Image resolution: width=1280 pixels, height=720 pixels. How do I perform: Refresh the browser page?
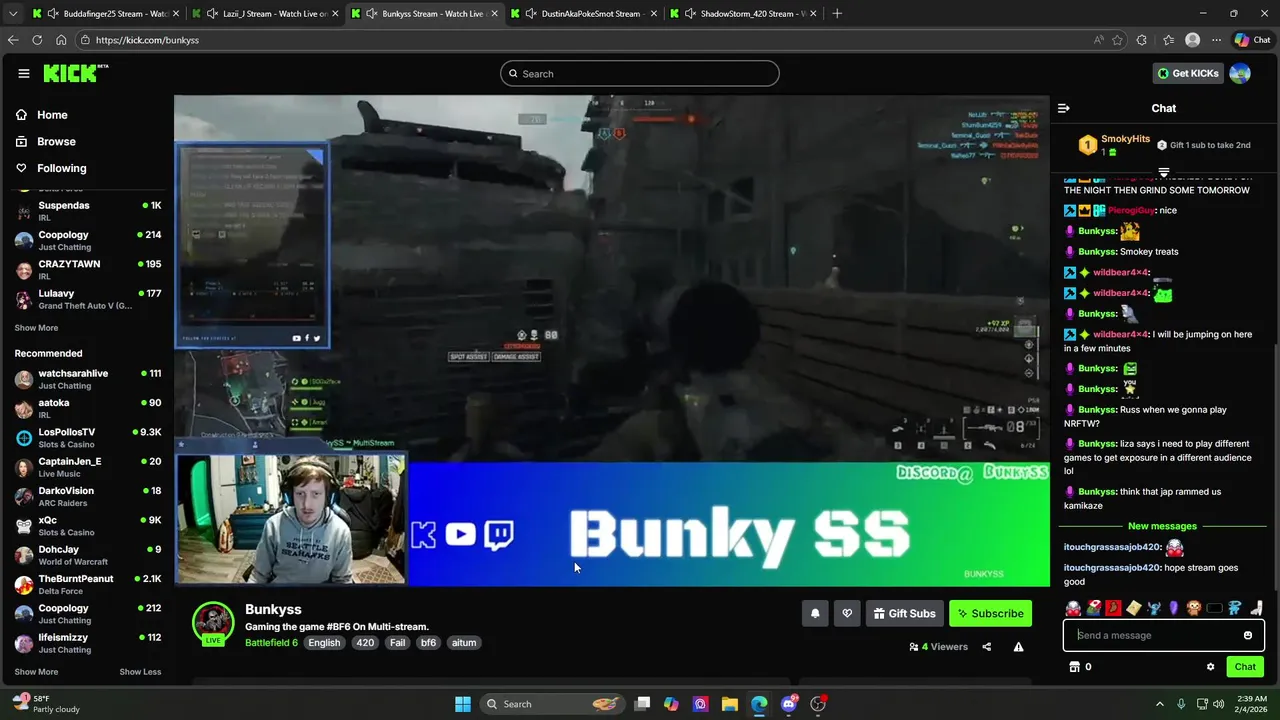[37, 40]
